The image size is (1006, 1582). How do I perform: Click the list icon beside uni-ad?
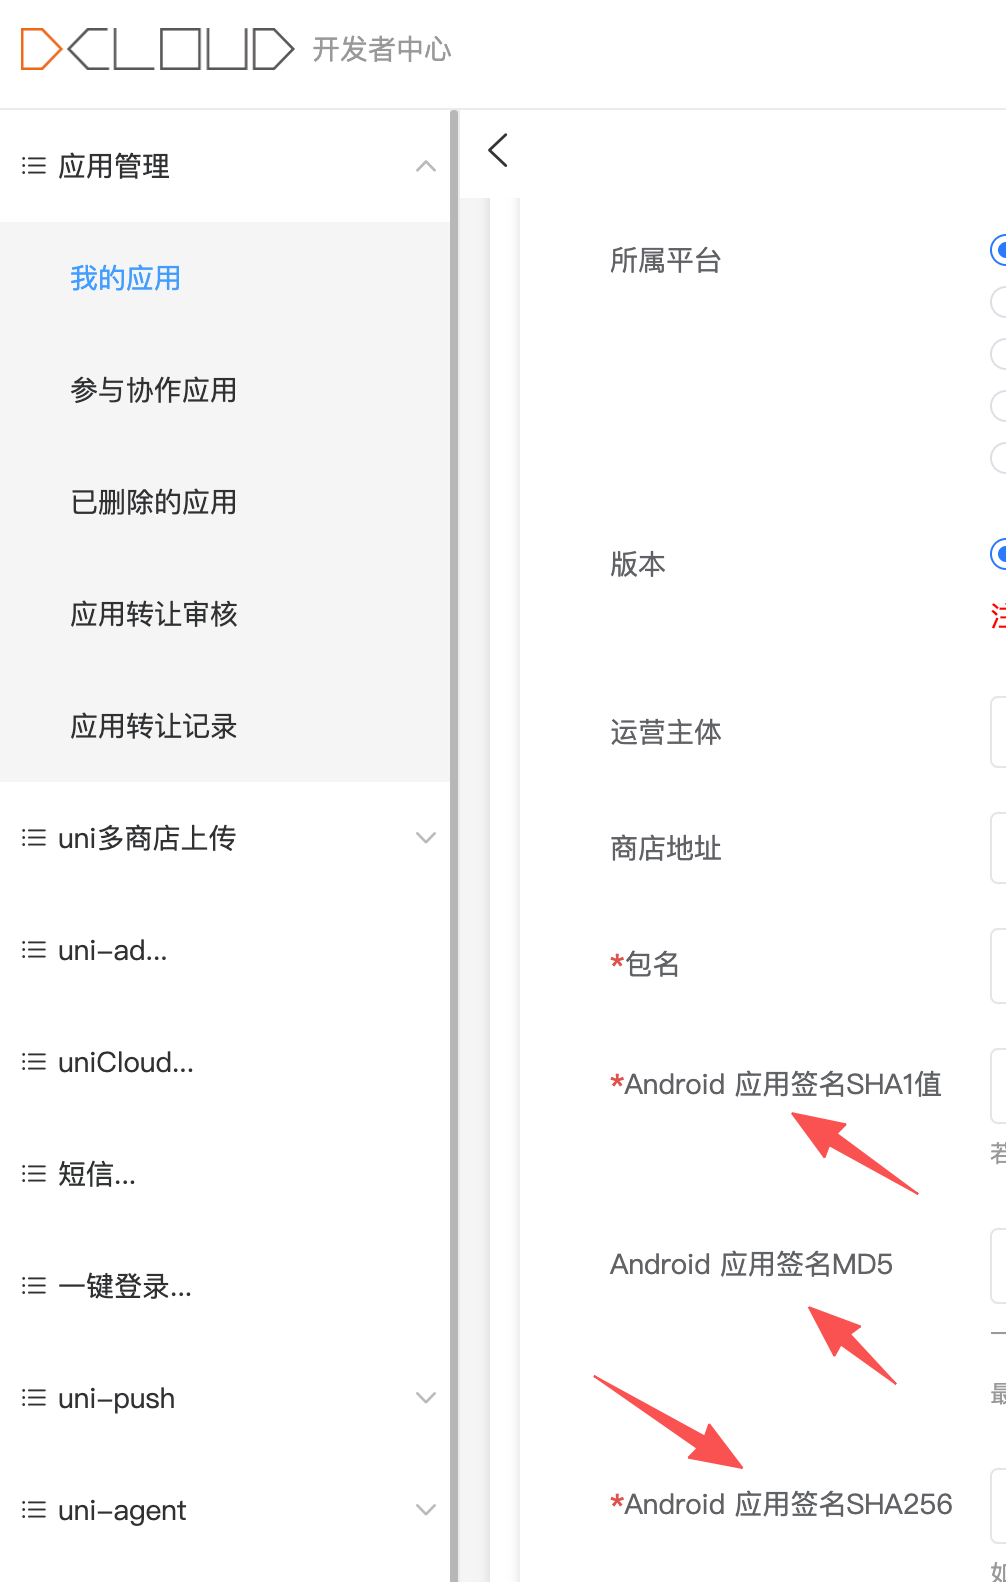click(34, 950)
